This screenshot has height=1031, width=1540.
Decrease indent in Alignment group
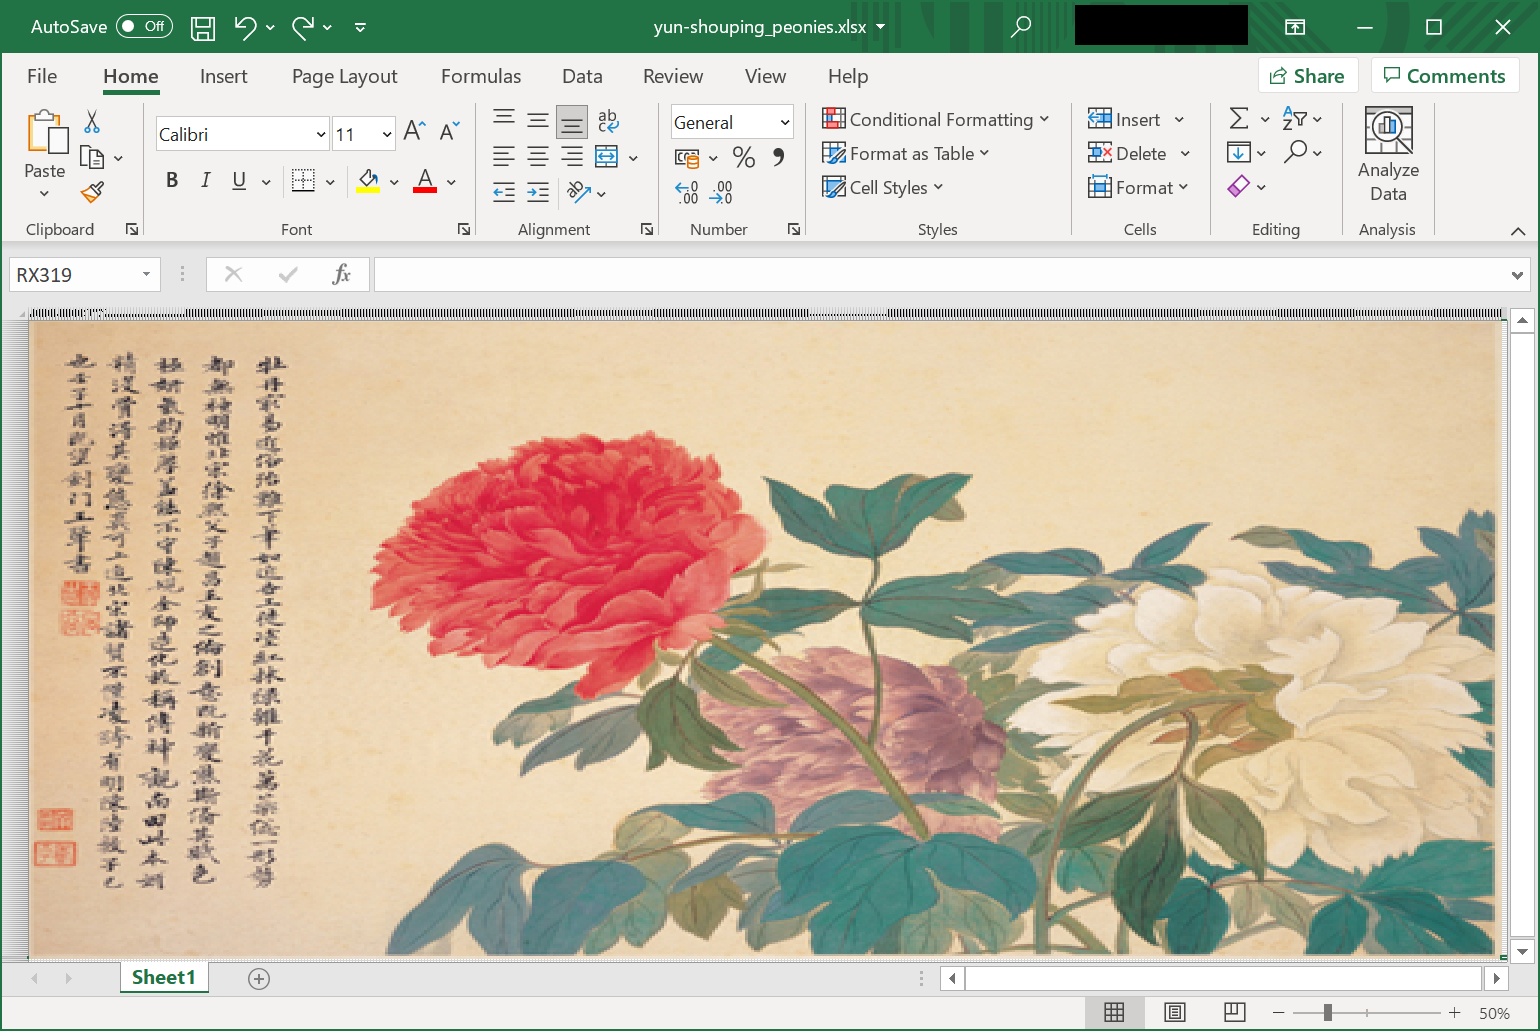point(504,192)
